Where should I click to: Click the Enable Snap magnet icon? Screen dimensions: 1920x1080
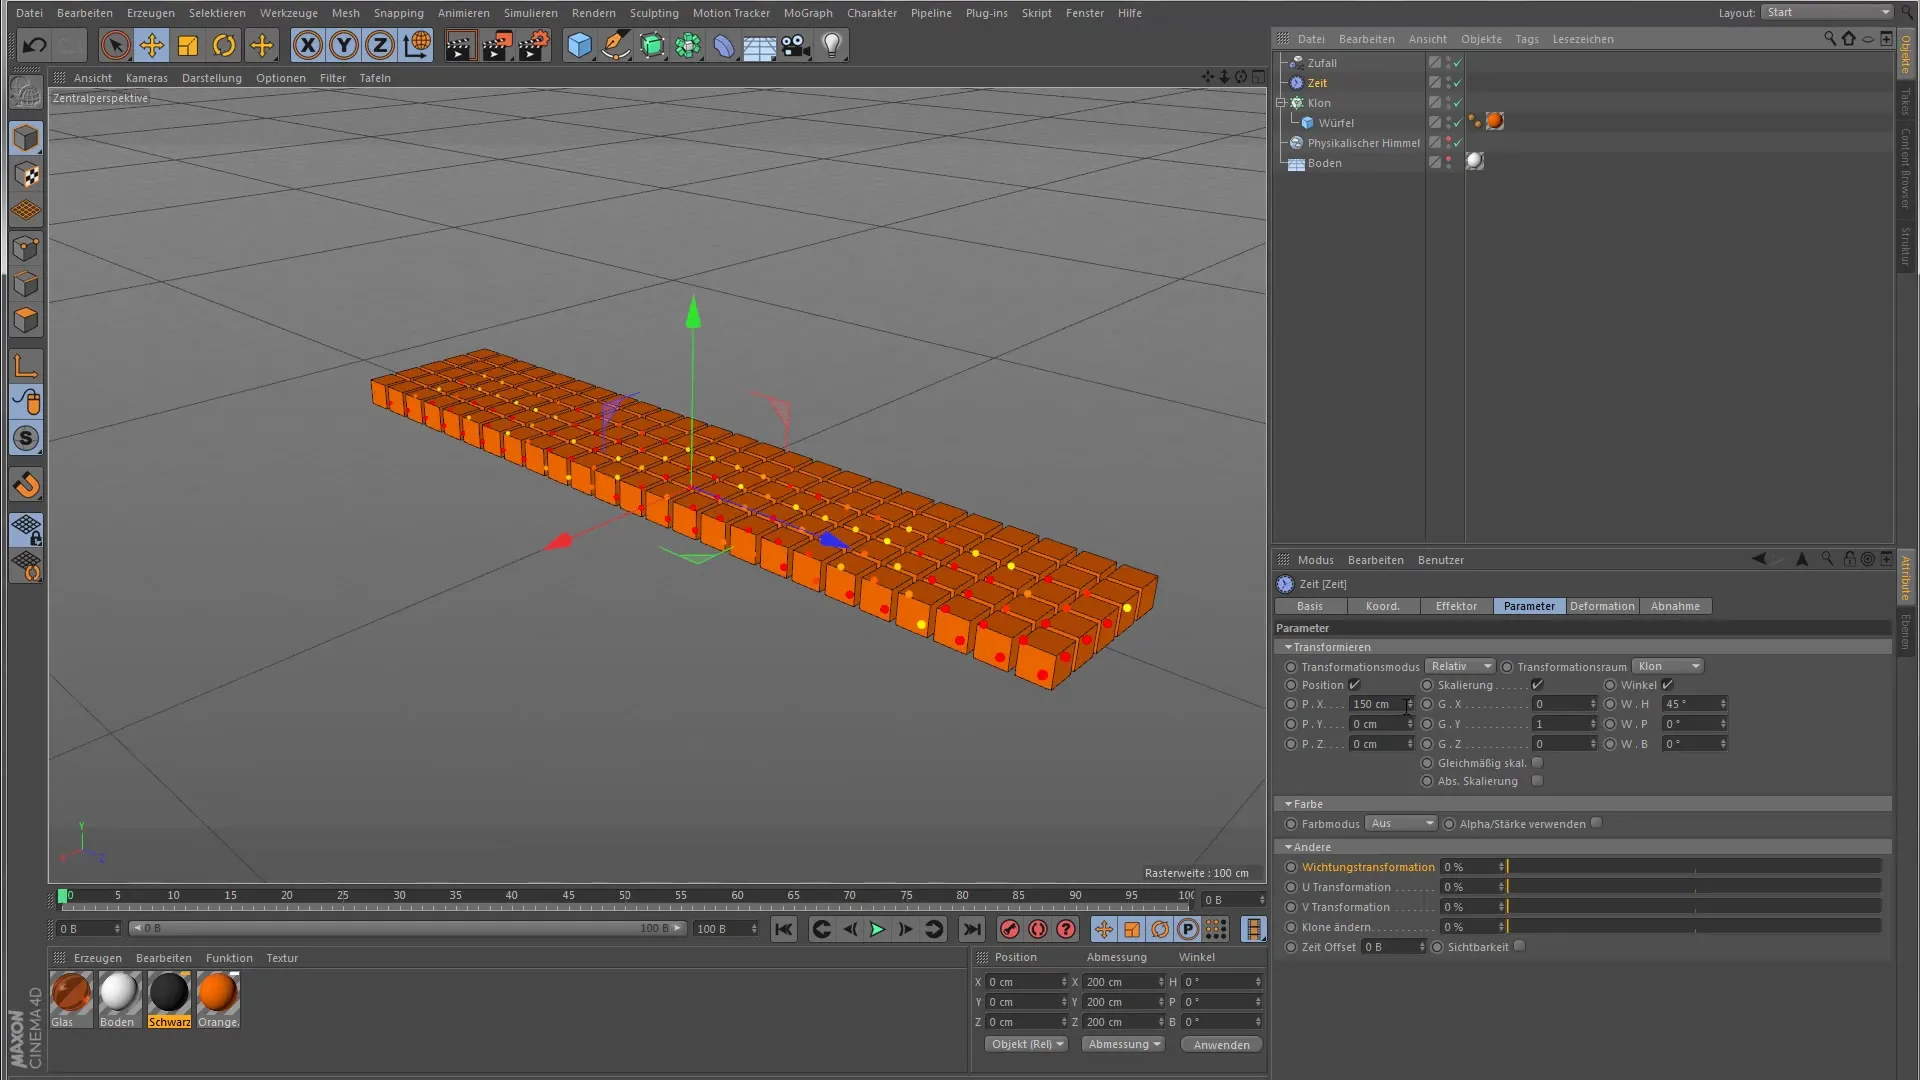(x=26, y=485)
